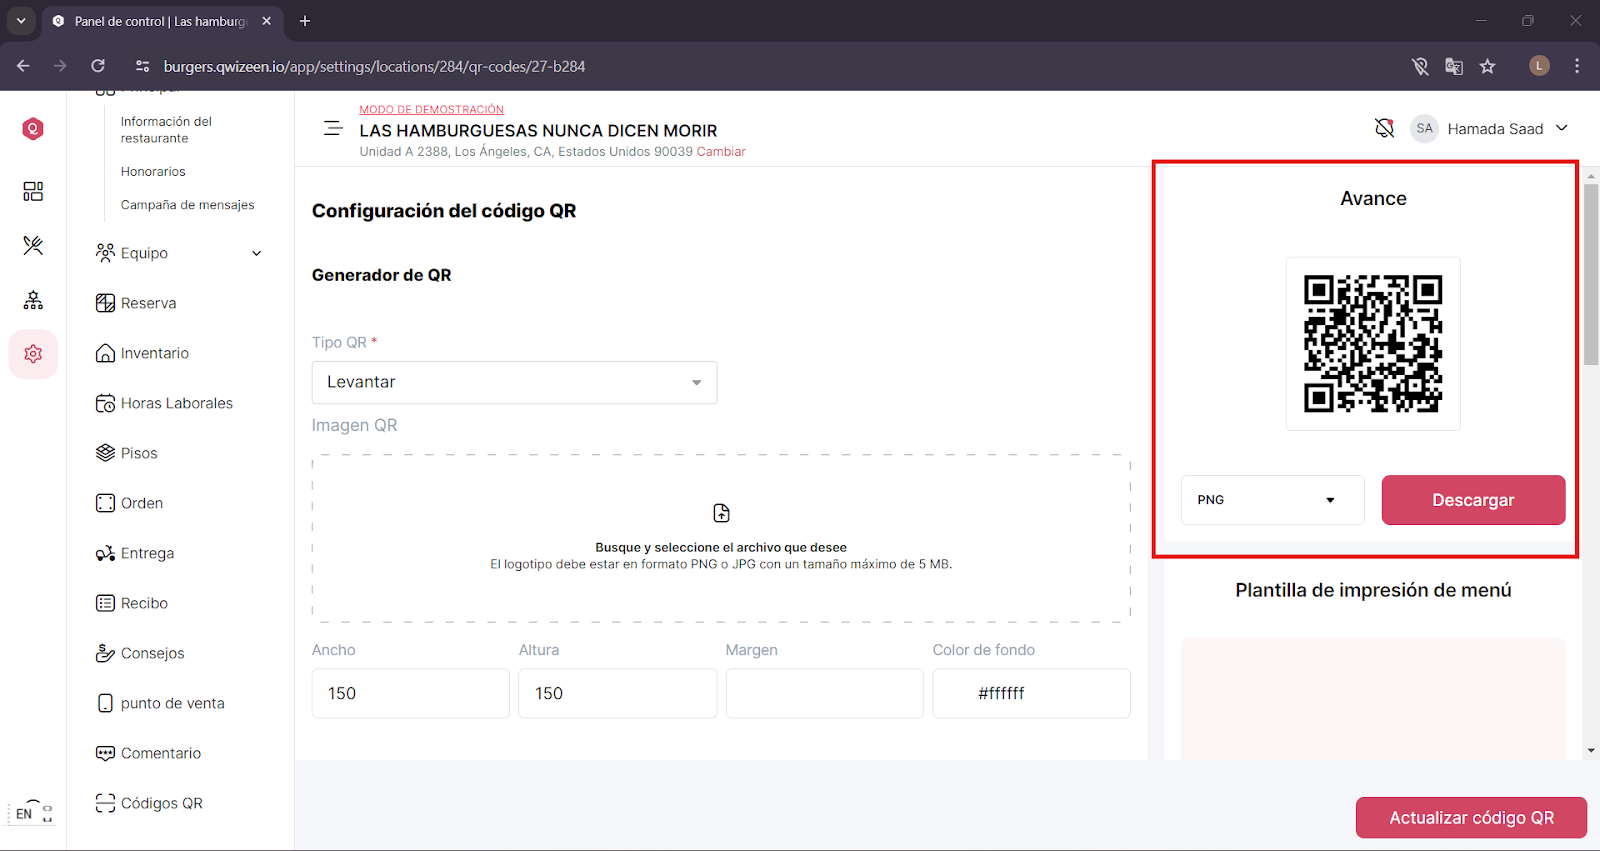Open the settings gear icon in left rail
This screenshot has width=1600, height=851.
pyautogui.click(x=33, y=354)
